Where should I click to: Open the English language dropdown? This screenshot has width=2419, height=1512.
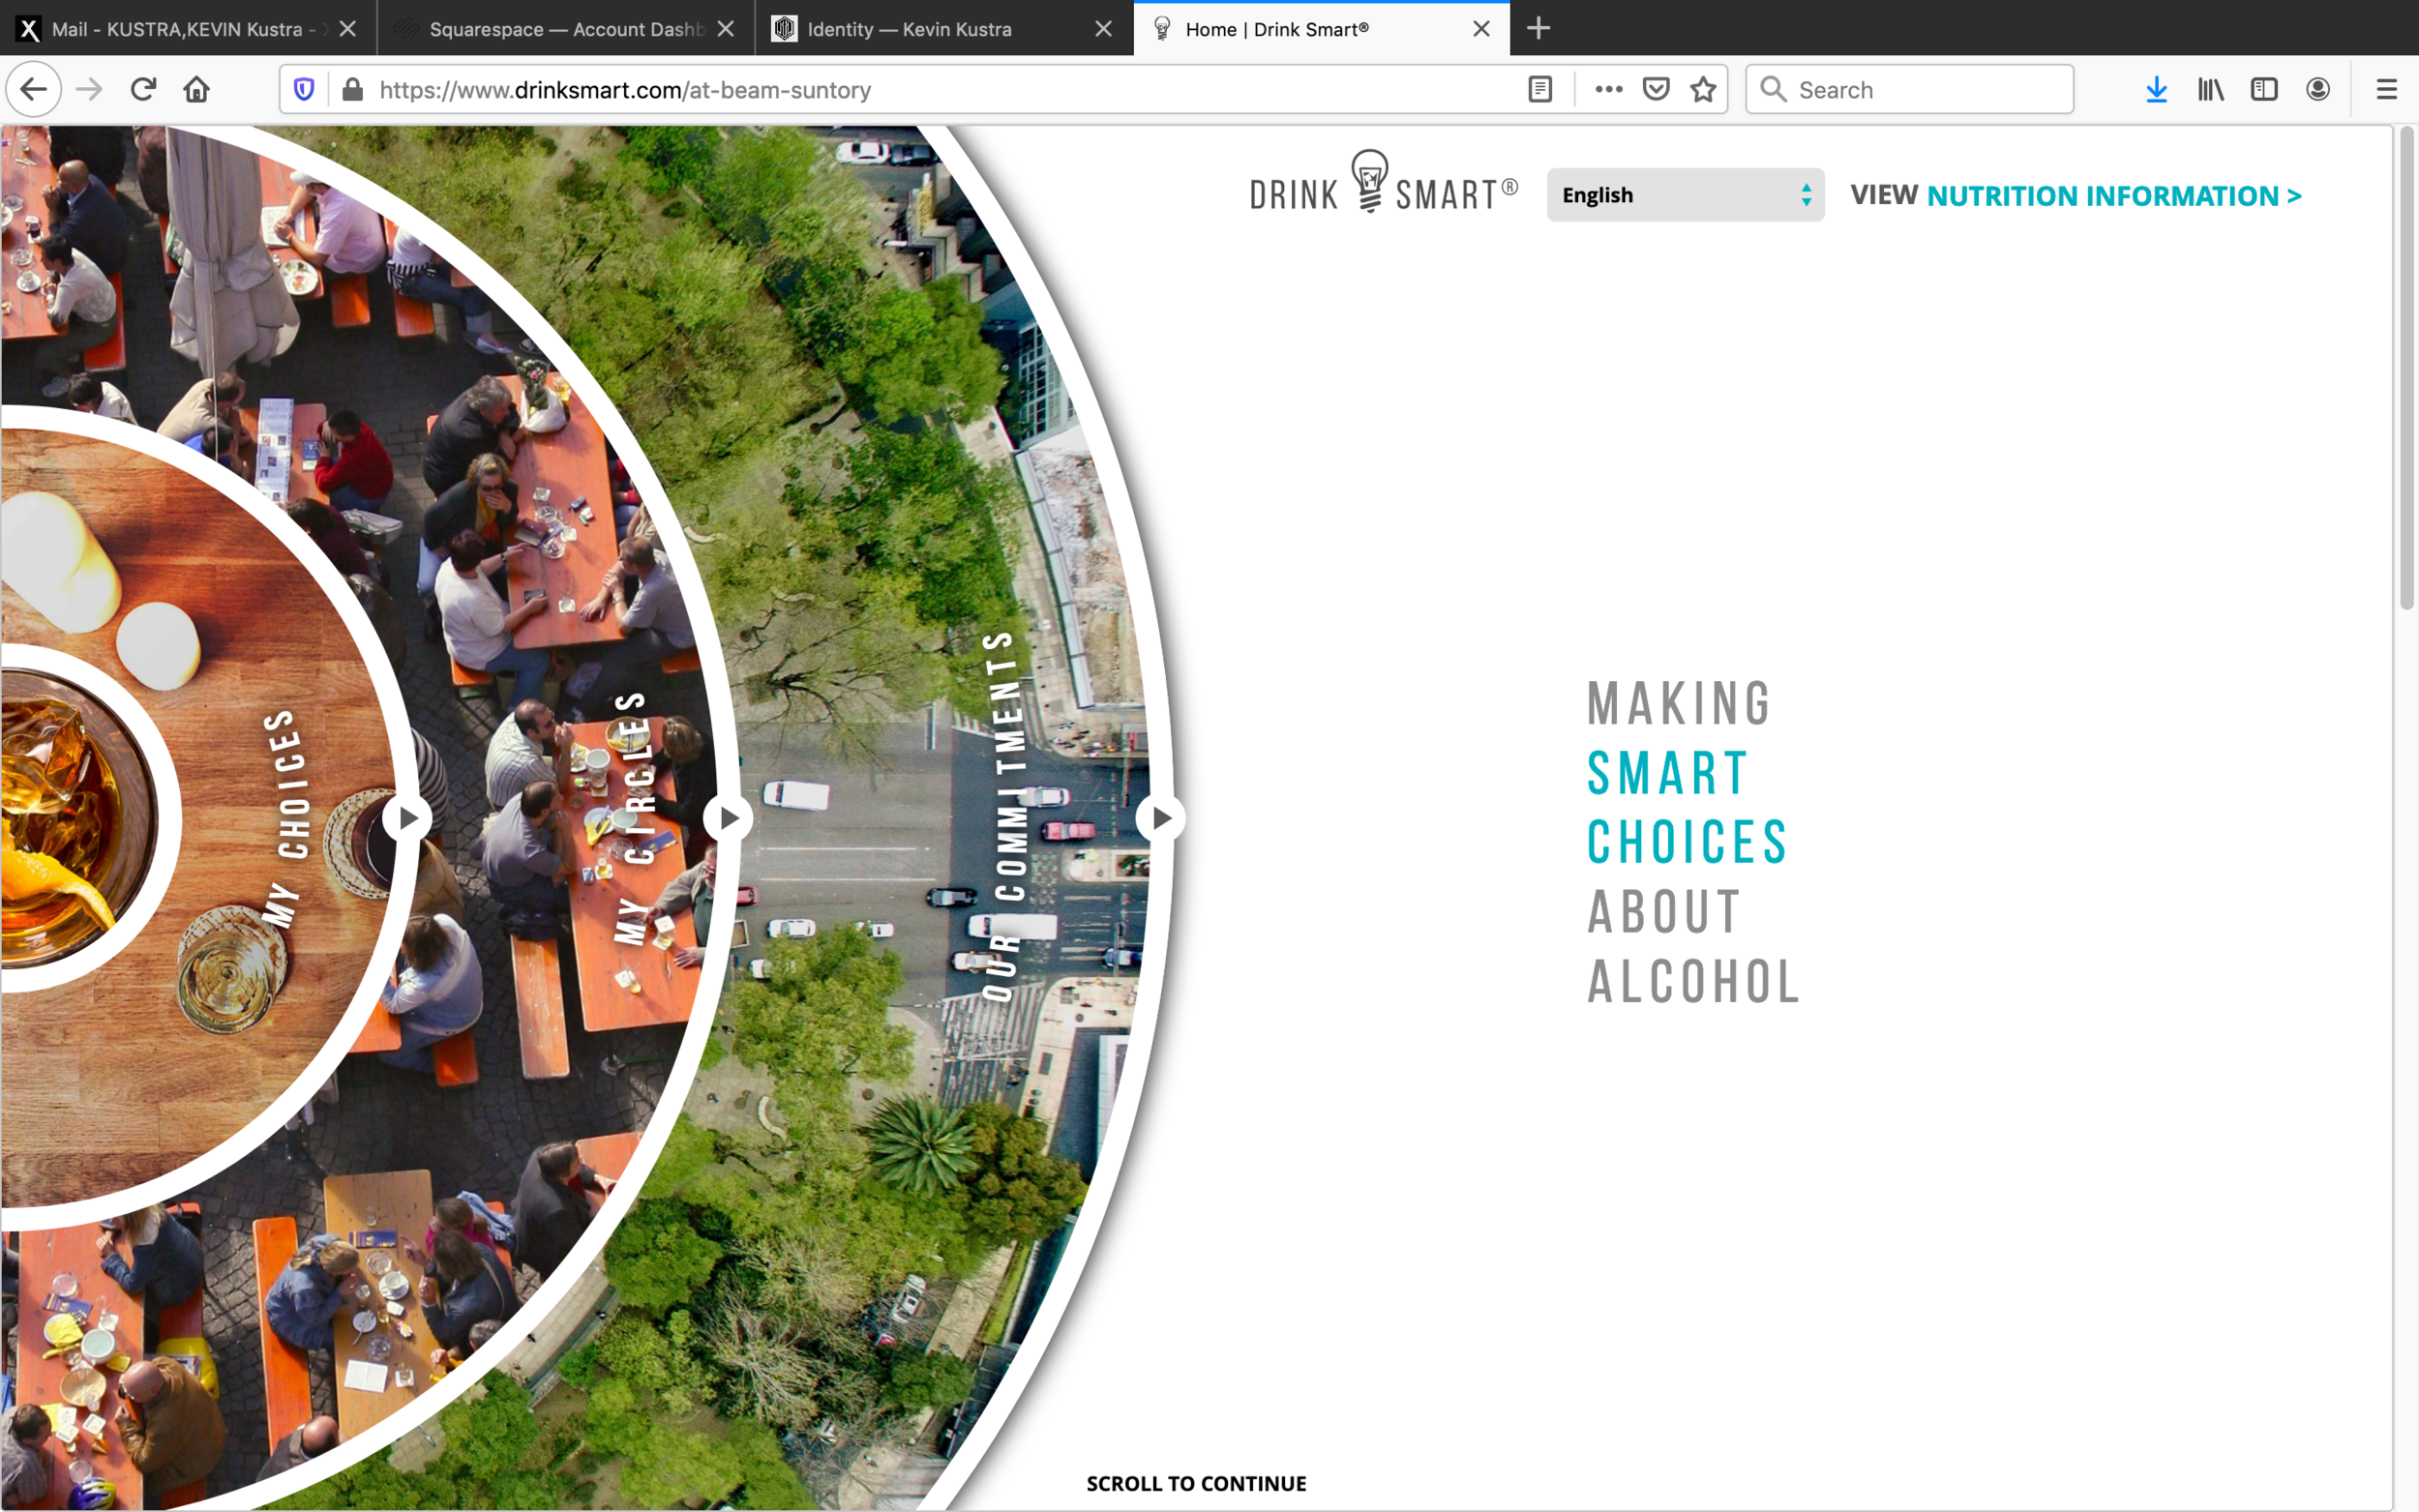pyautogui.click(x=1685, y=195)
